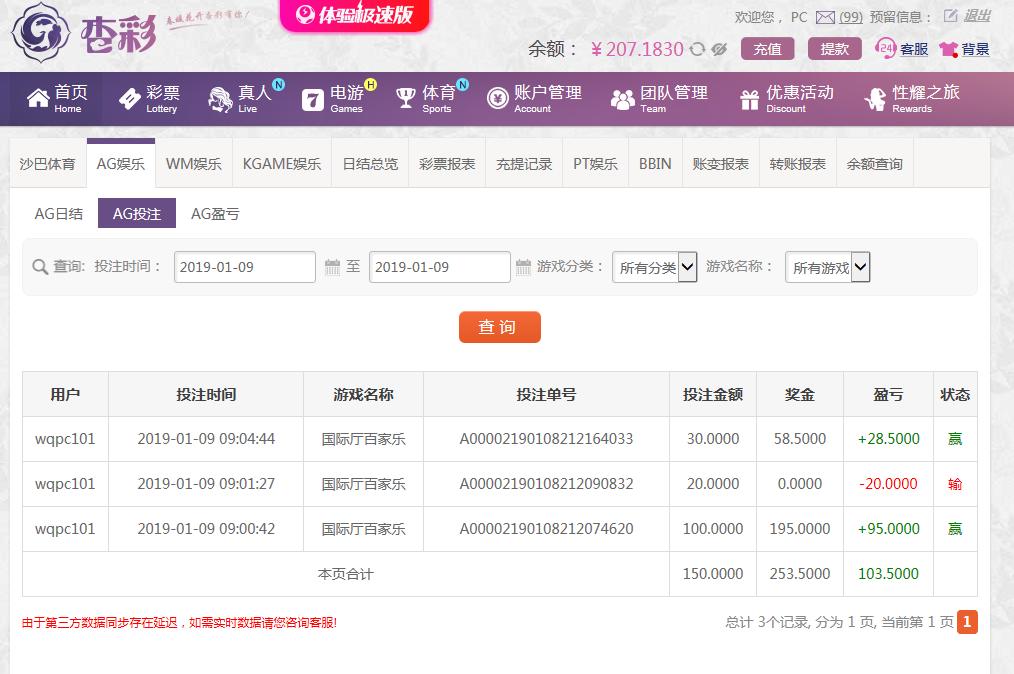Screen dimensions: 1014x674
Task: Open the 彩票 Lottery menu
Action: point(149,99)
